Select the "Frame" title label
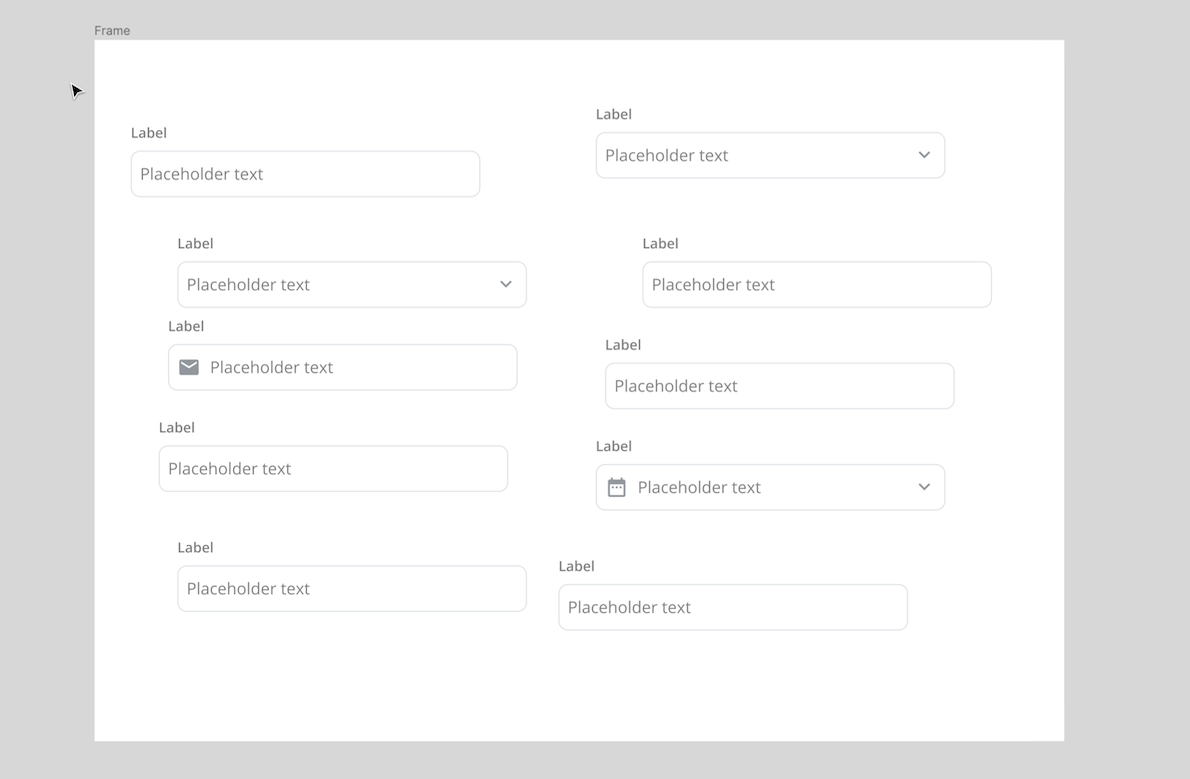The image size is (1190, 779). click(x=112, y=31)
